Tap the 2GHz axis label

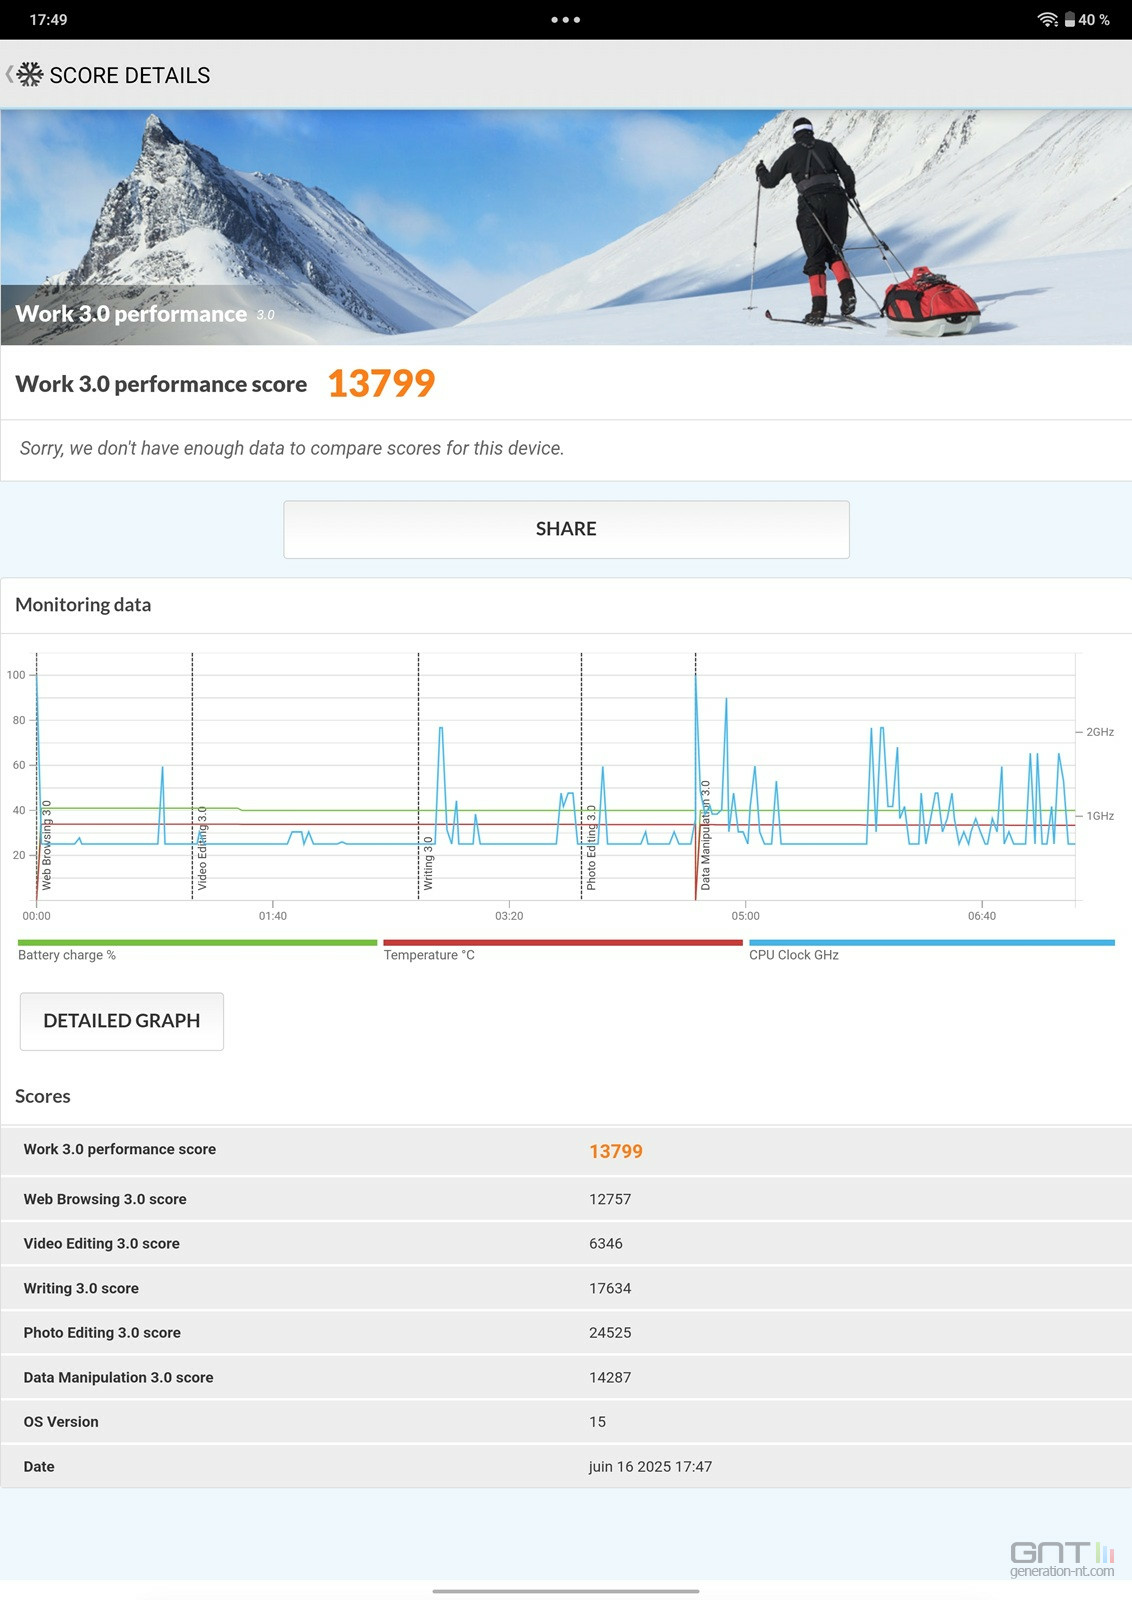click(1100, 732)
